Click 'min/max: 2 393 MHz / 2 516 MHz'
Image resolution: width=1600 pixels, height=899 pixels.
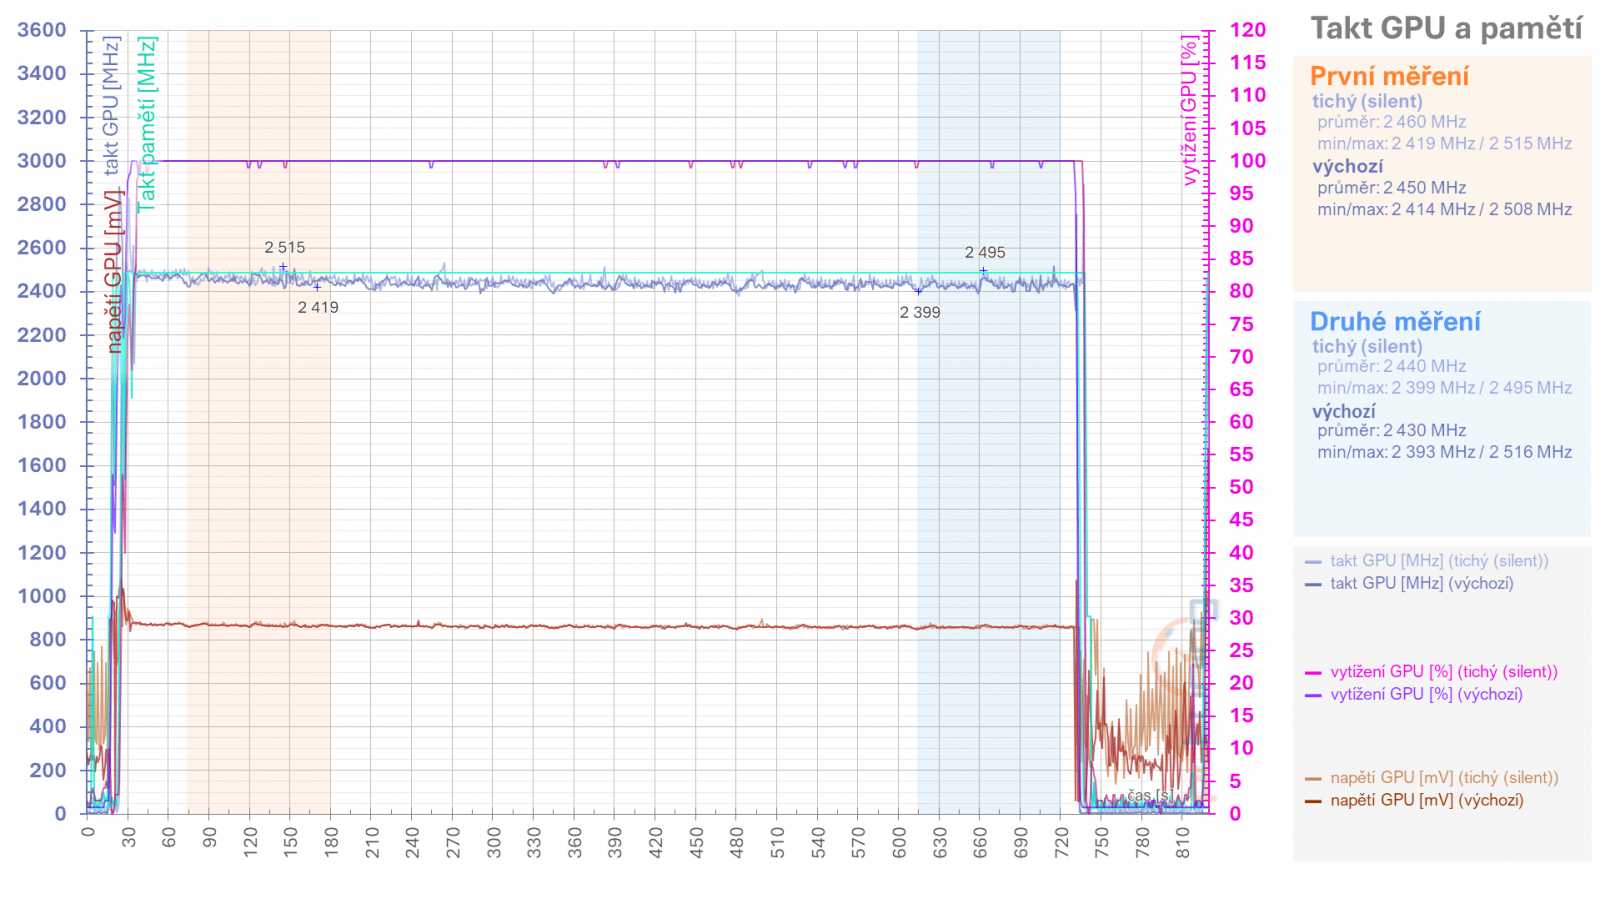(x=1444, y=452)
